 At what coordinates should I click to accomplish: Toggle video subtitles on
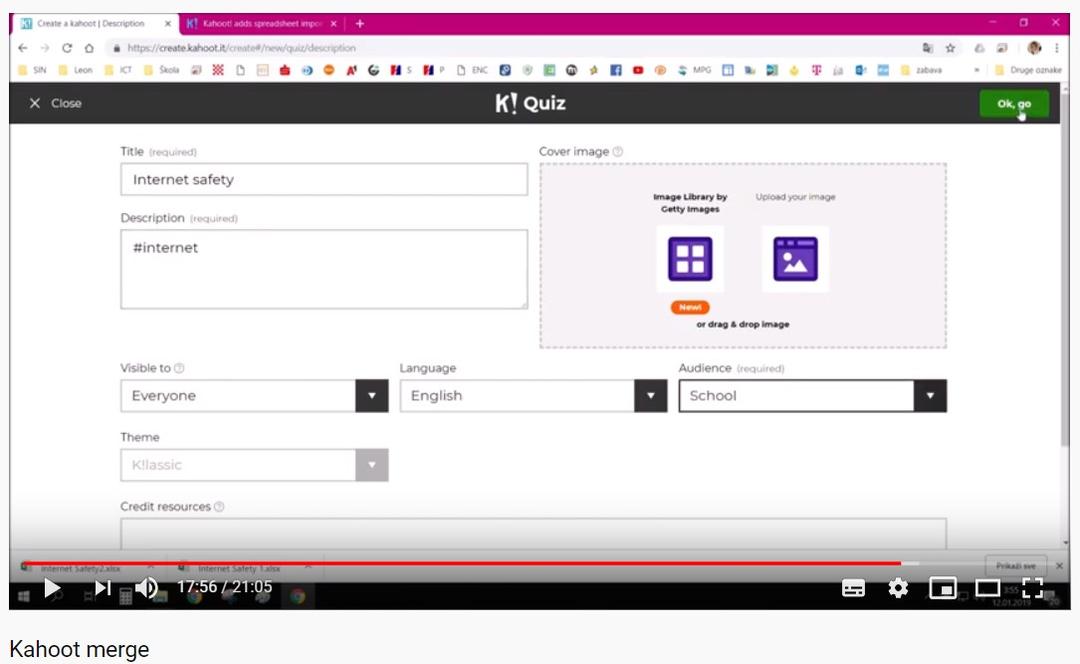tap(853, 589)
